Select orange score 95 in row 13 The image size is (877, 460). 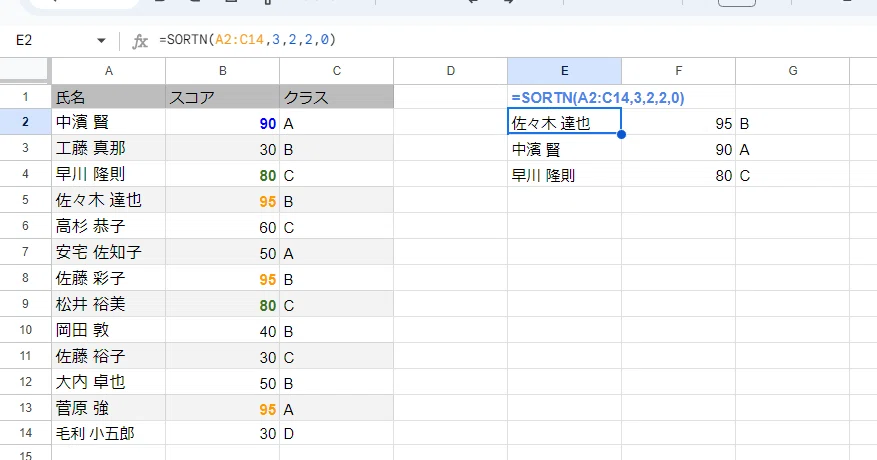[223, 409]
